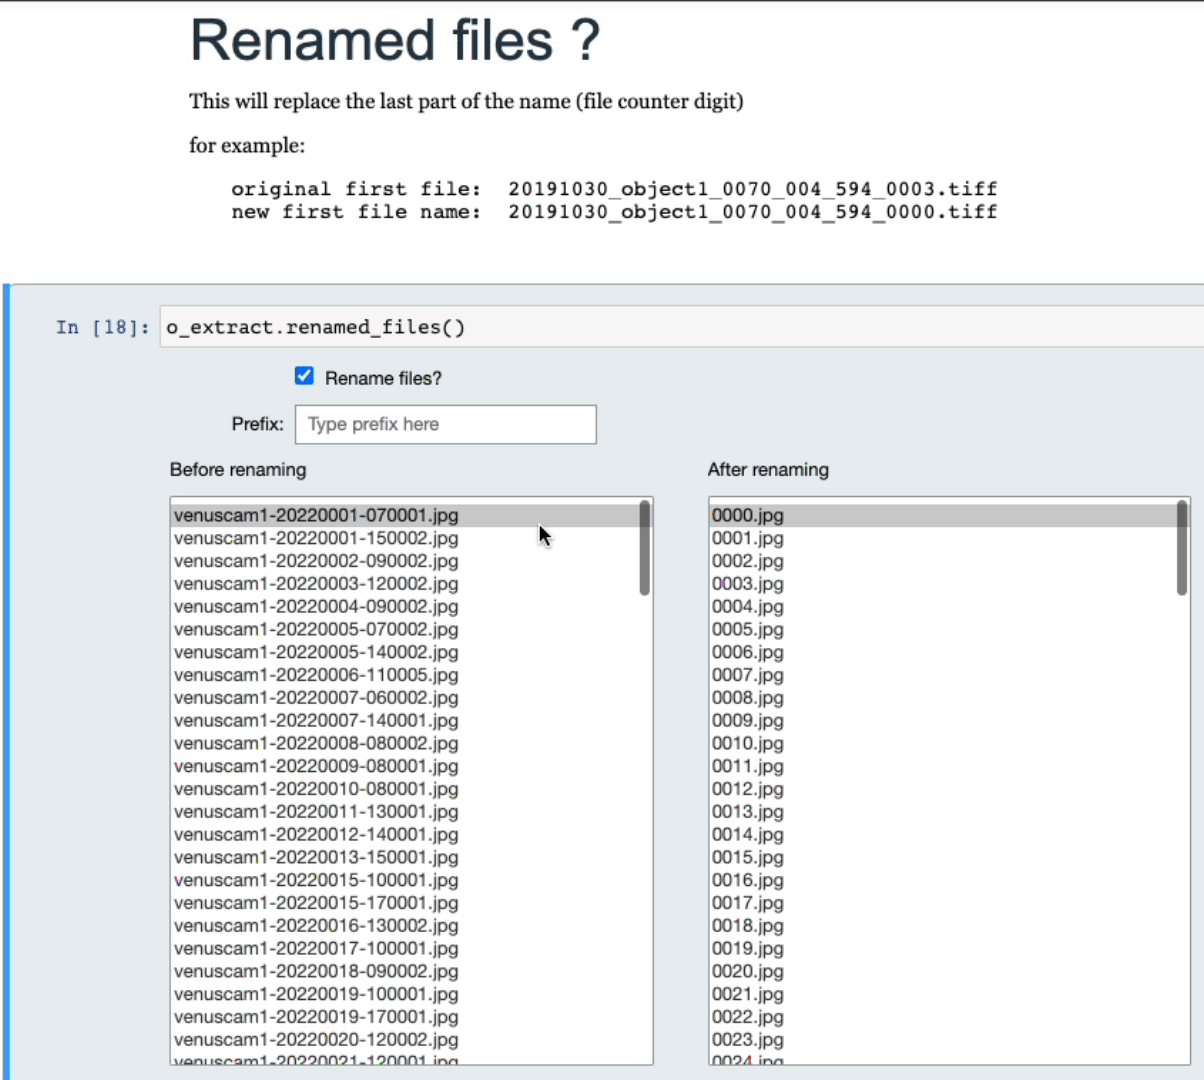Select venuscam1-20220010-080001.jpg list item
Image resolution: width=1204 pixels, height=1080 pixels.
316,789
